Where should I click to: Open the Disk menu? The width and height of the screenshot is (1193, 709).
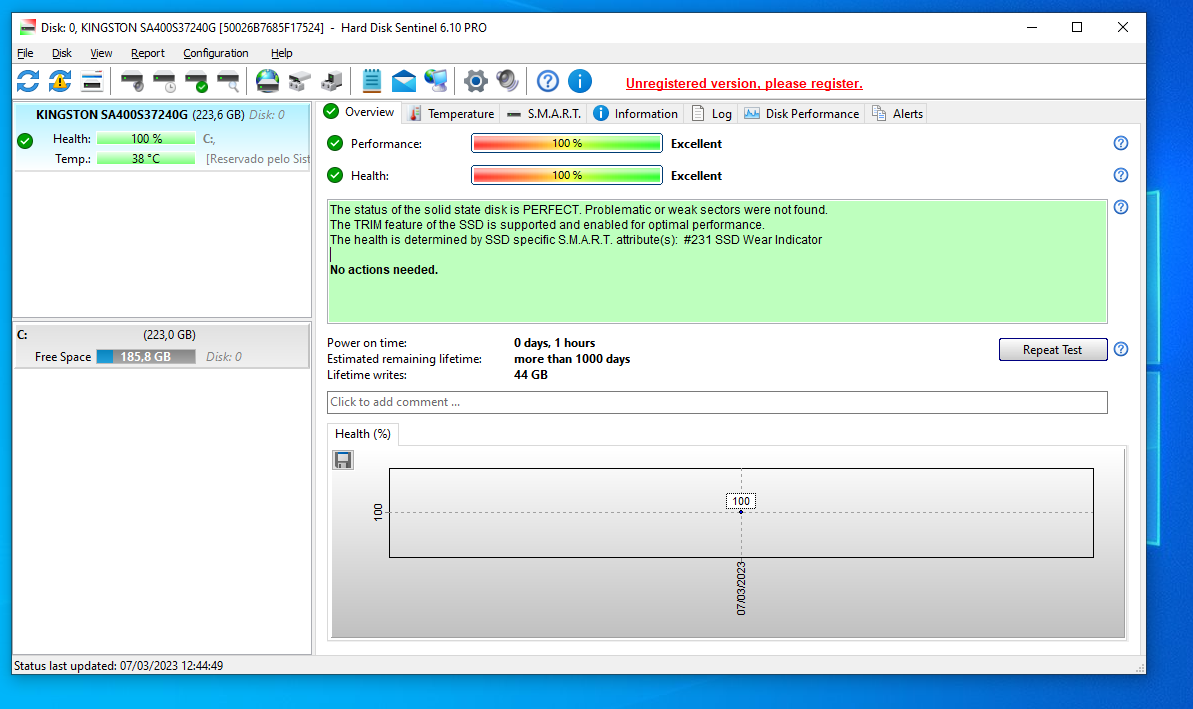pos(62,53)
